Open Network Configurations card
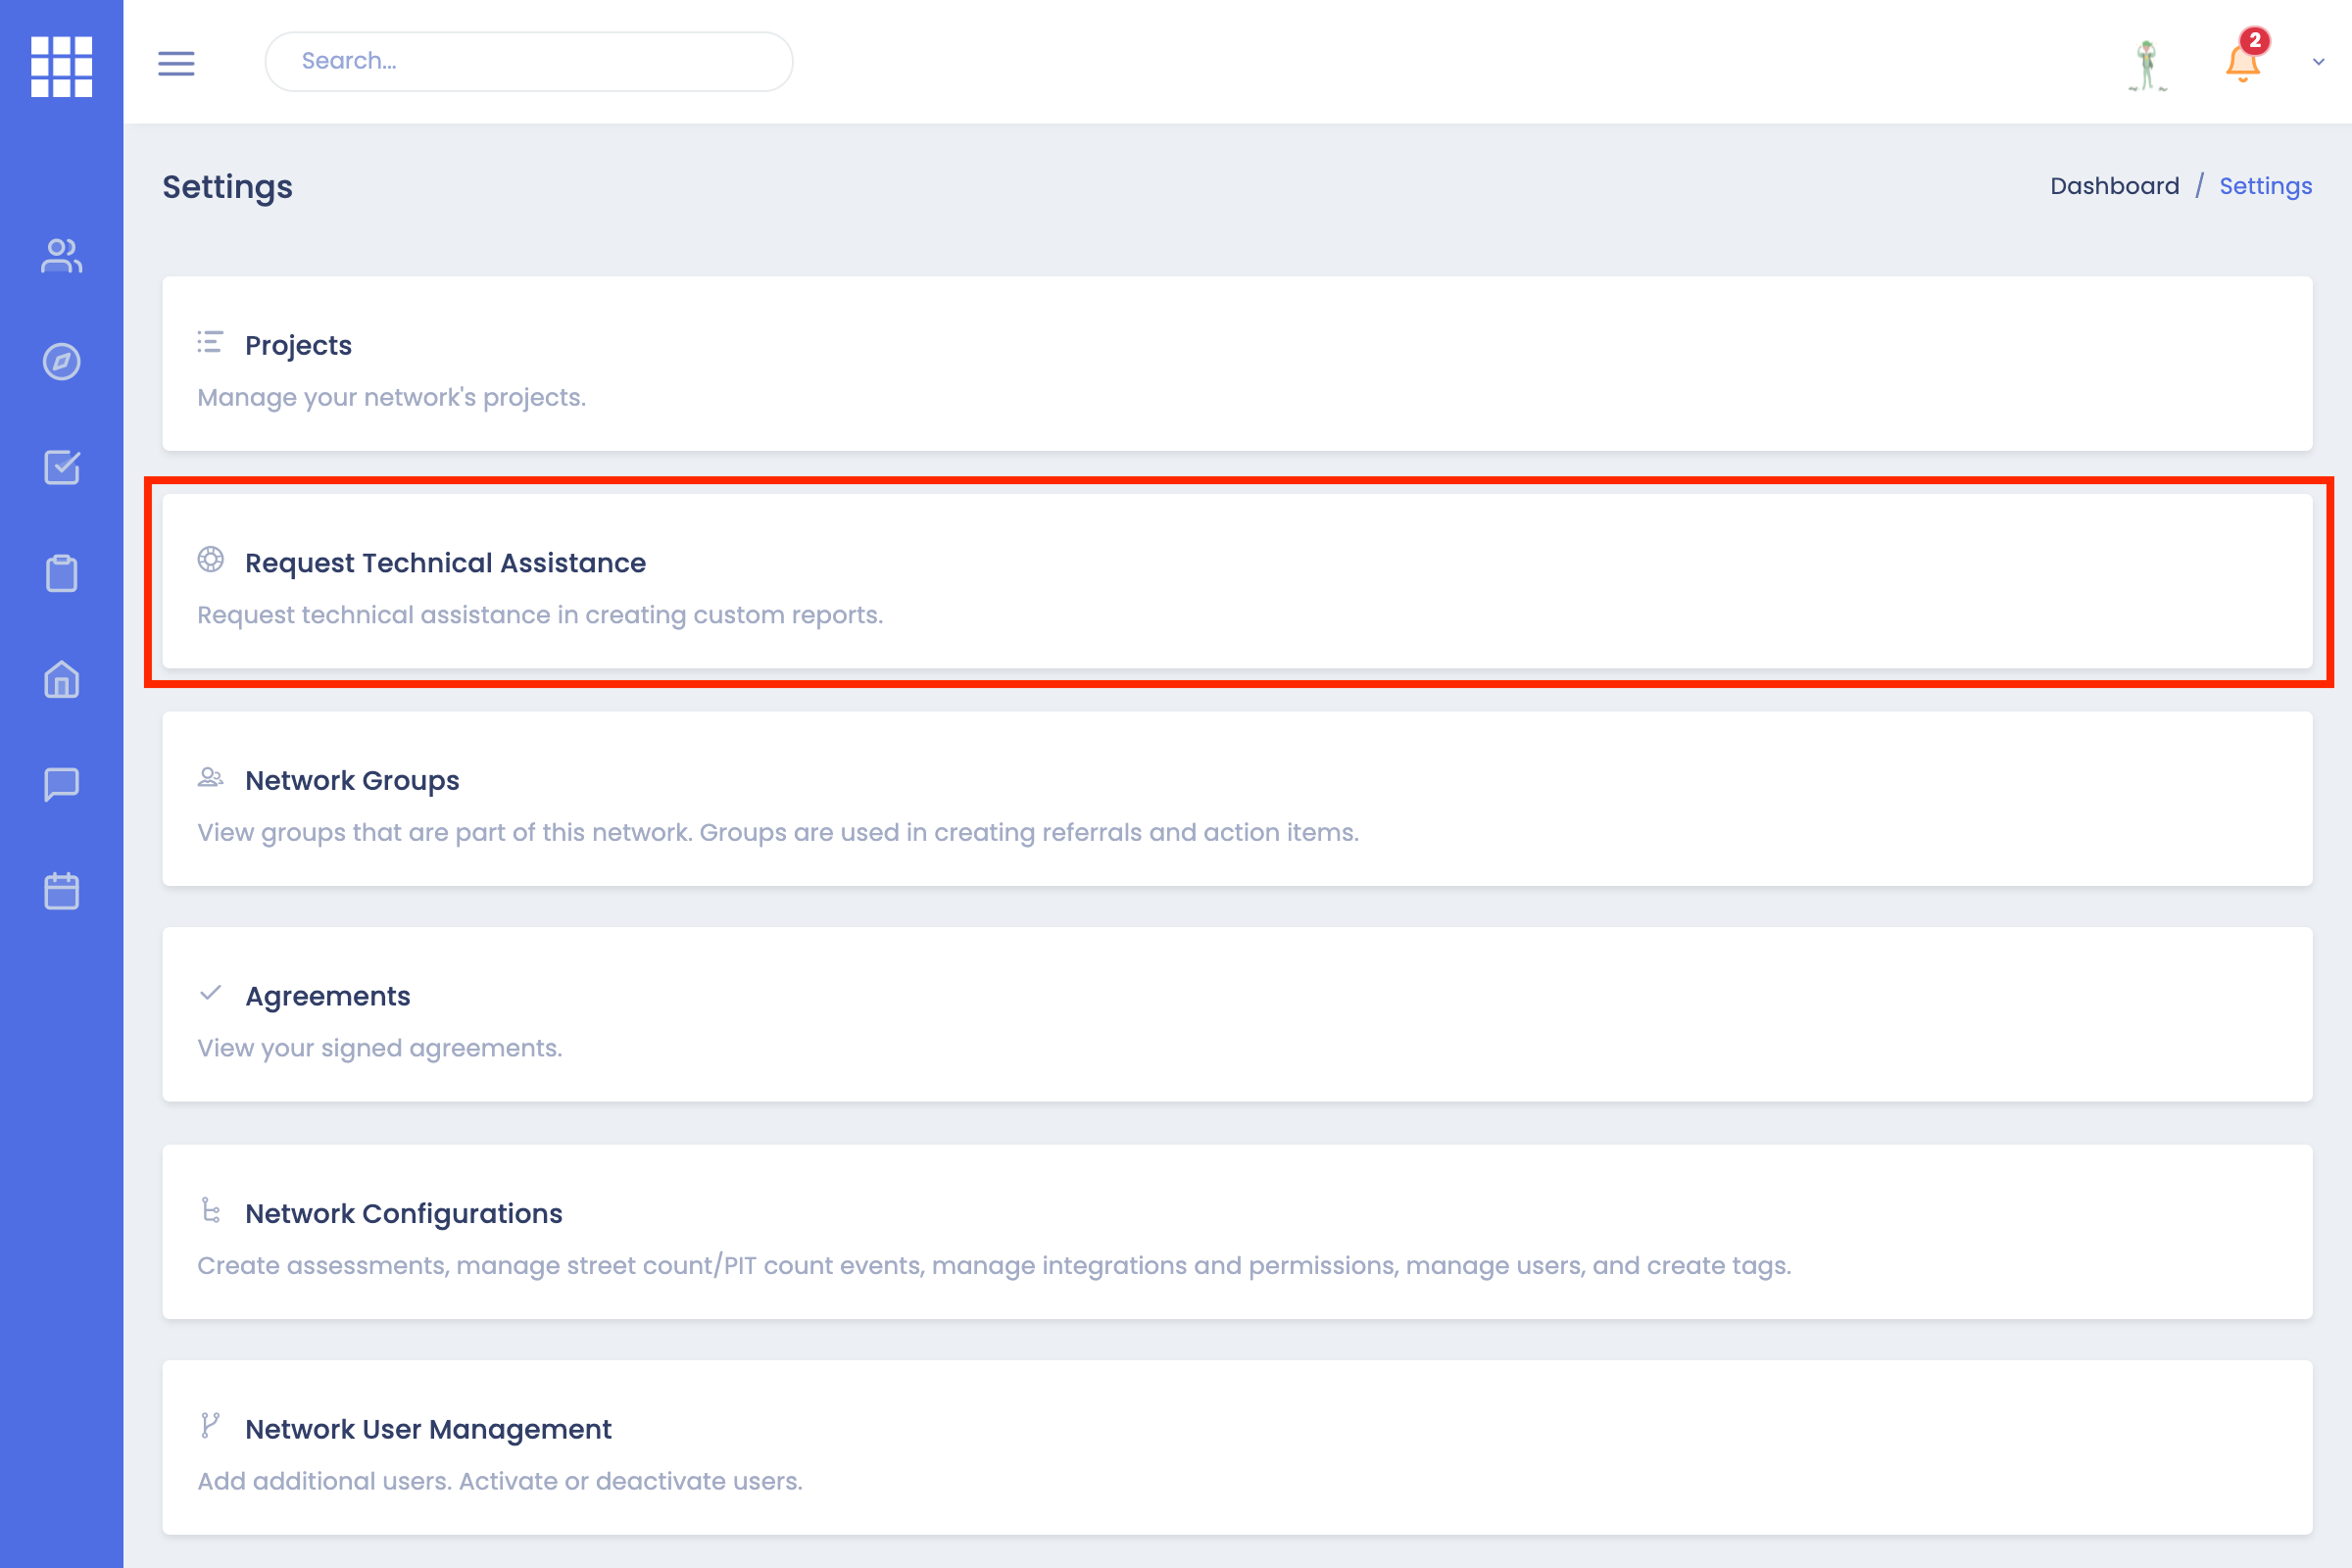The width and height of the screenshot is (2352, 1568). click(x=1237, y=1231)
